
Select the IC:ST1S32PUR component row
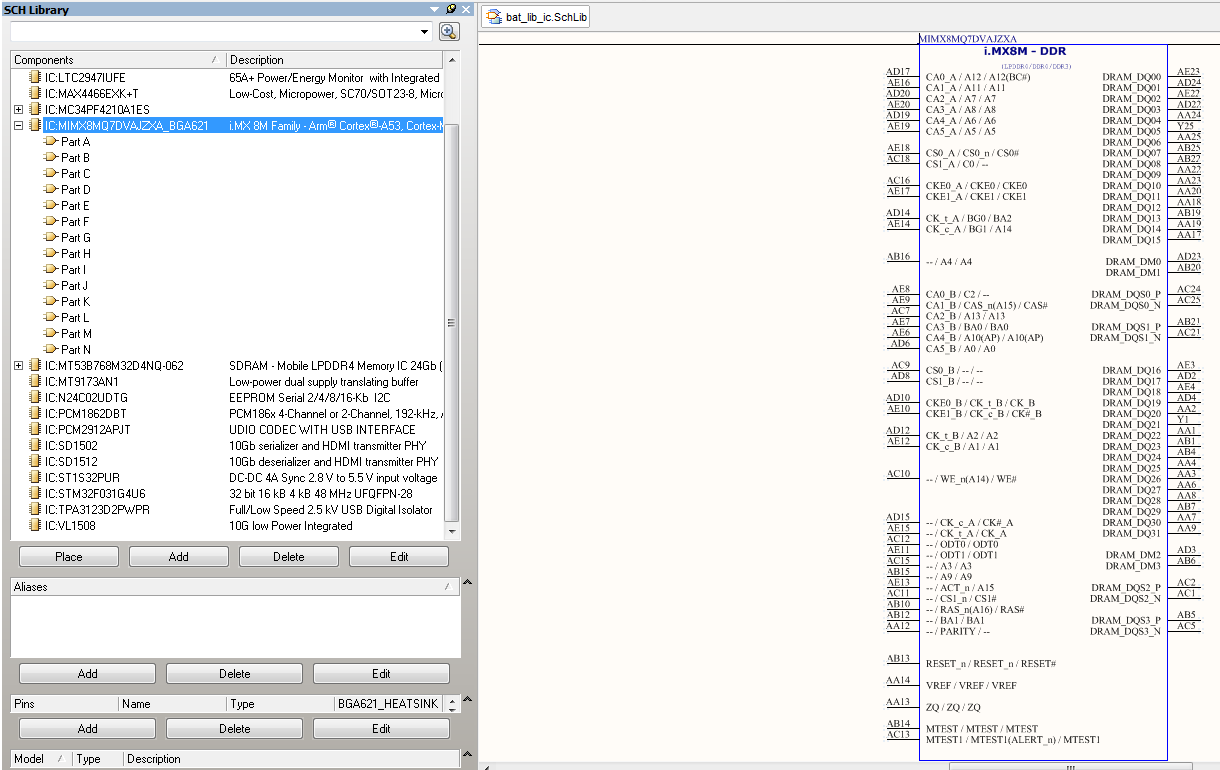(227, 478)
